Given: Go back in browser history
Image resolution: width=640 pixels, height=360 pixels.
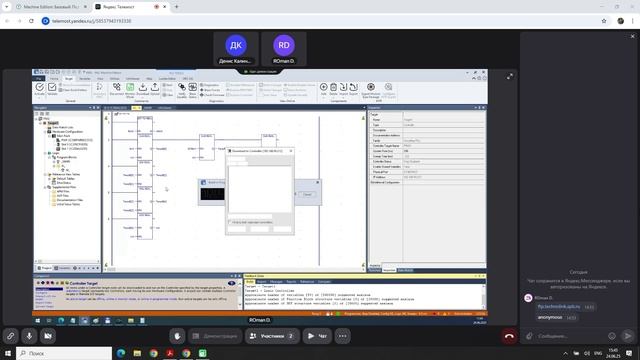Looking at the screenshot, I should (x=7, y=21).
